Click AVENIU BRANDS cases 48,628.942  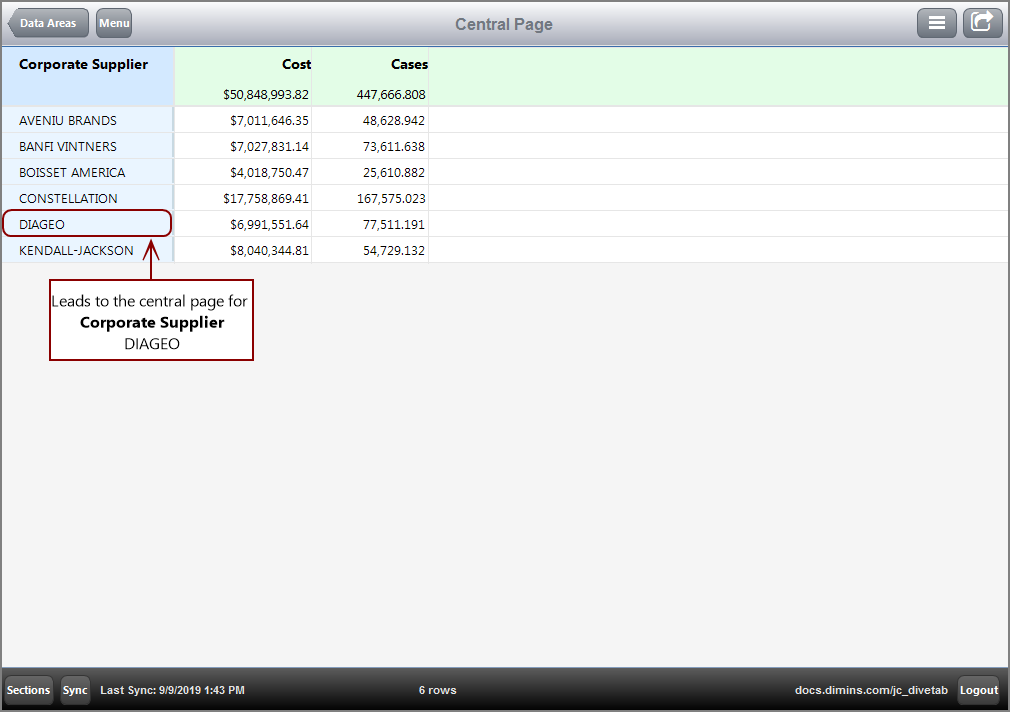[x=394, y=120]
